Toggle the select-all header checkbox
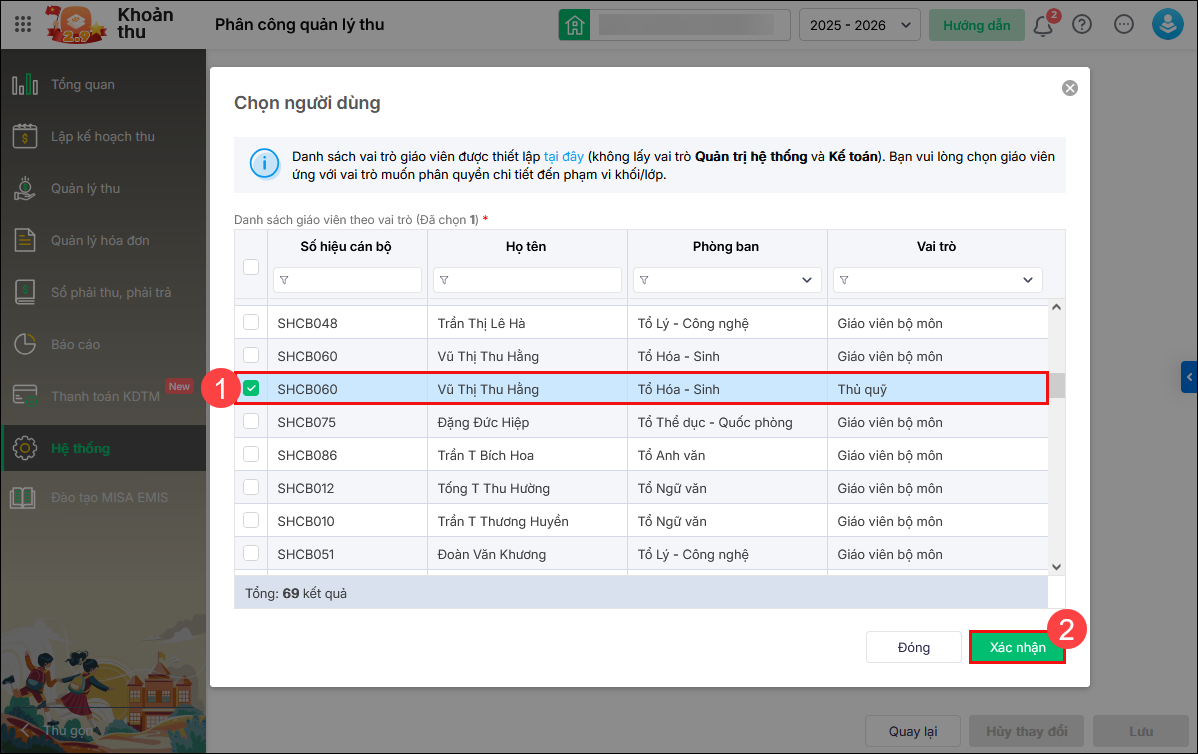The height and width of the screenshot is (754, 1198). coord(251,267)
